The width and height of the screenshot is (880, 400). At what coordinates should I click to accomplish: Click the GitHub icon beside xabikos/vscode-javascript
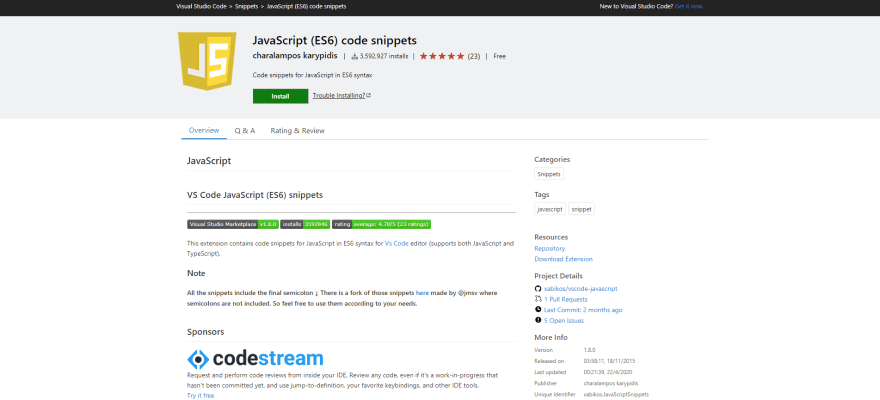coord(538,288)
